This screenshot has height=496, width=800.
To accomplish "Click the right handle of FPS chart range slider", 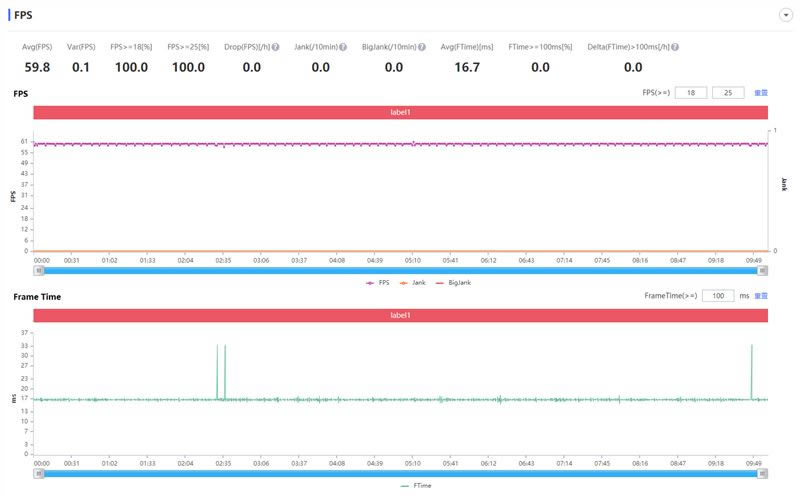I will [x=762, y=271].
